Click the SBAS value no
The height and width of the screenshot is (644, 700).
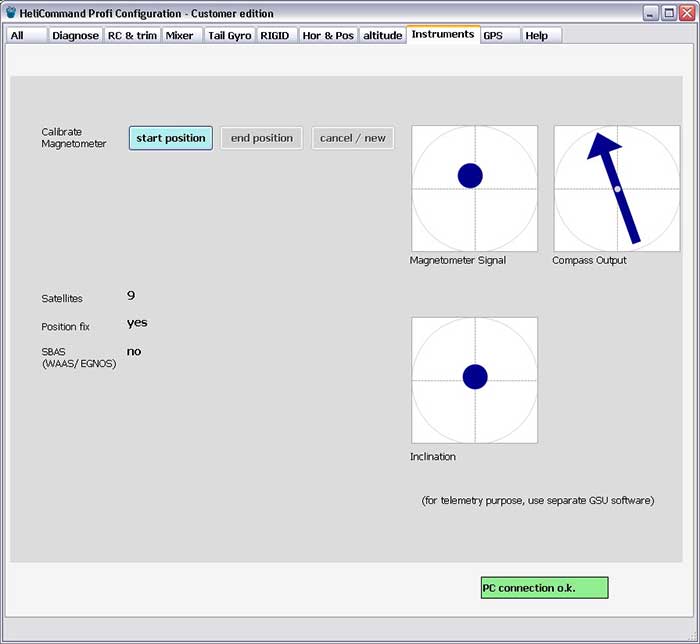(134, 351)
